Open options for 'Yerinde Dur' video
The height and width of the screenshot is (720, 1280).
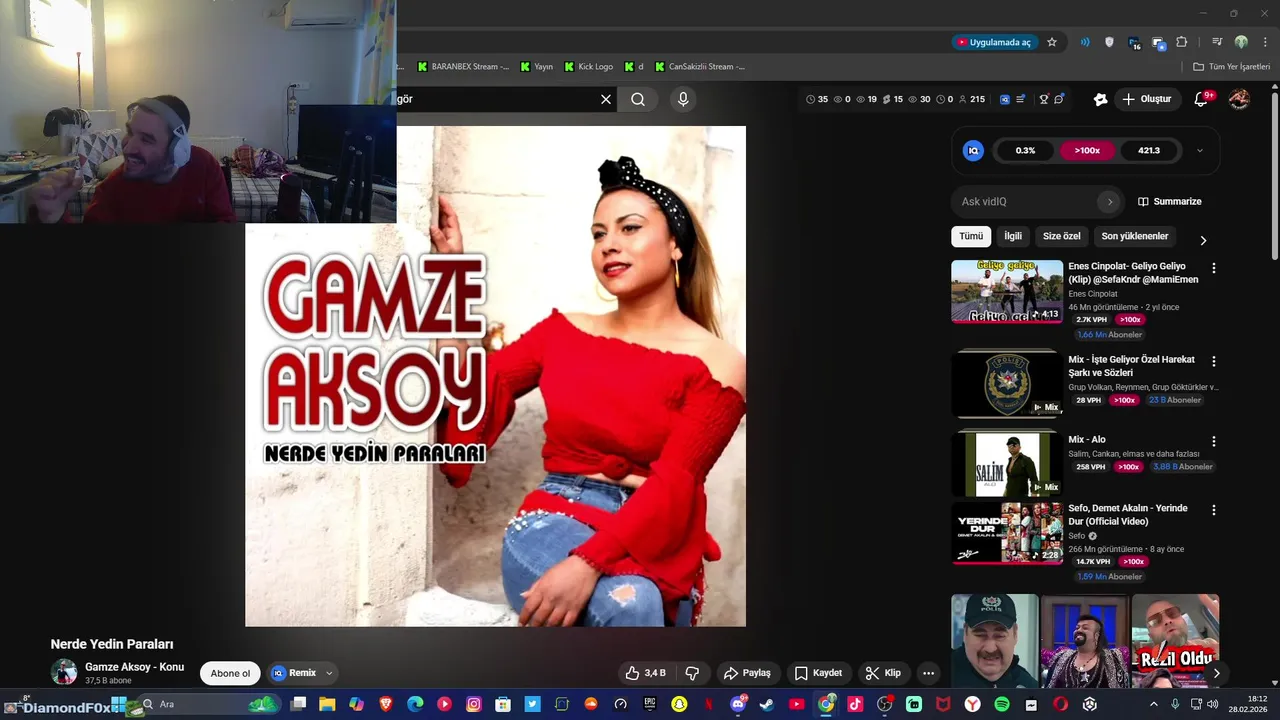[1214, 510]
